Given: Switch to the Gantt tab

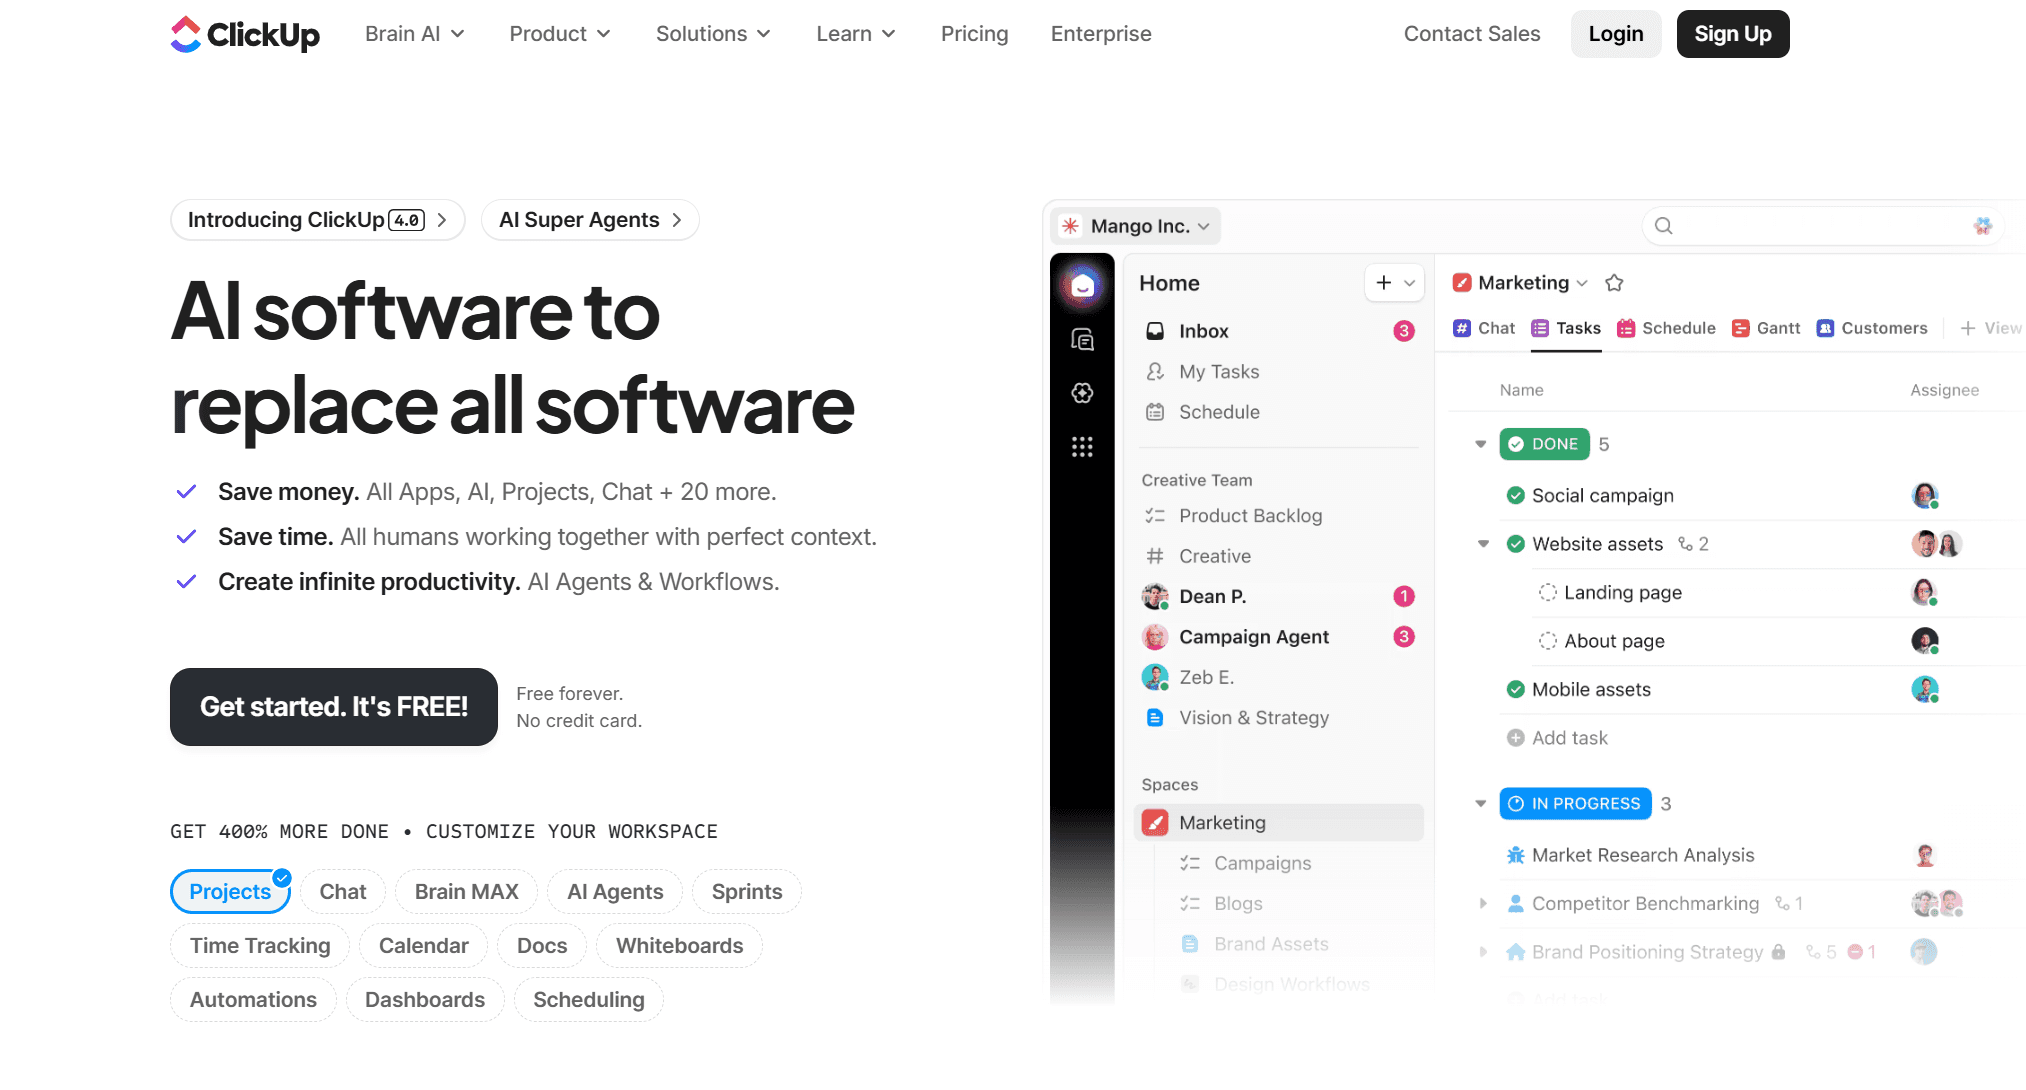Looking at the screenshot, I should pos(1766,328).
